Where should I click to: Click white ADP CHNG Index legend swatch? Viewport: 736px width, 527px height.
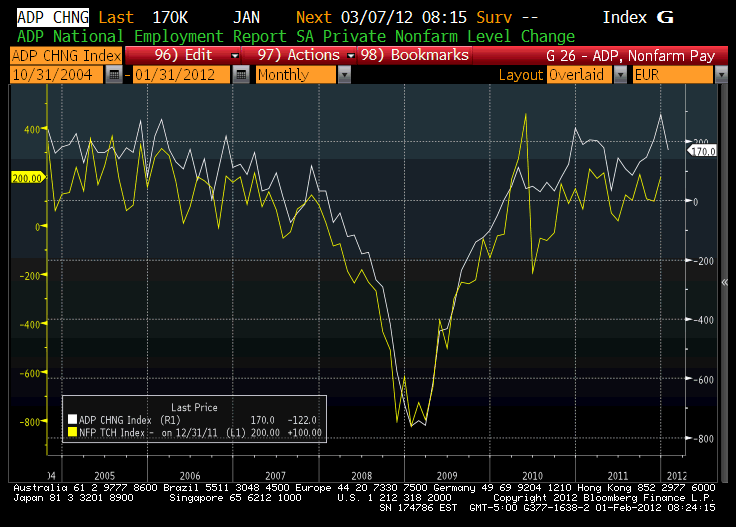(72, 420)
